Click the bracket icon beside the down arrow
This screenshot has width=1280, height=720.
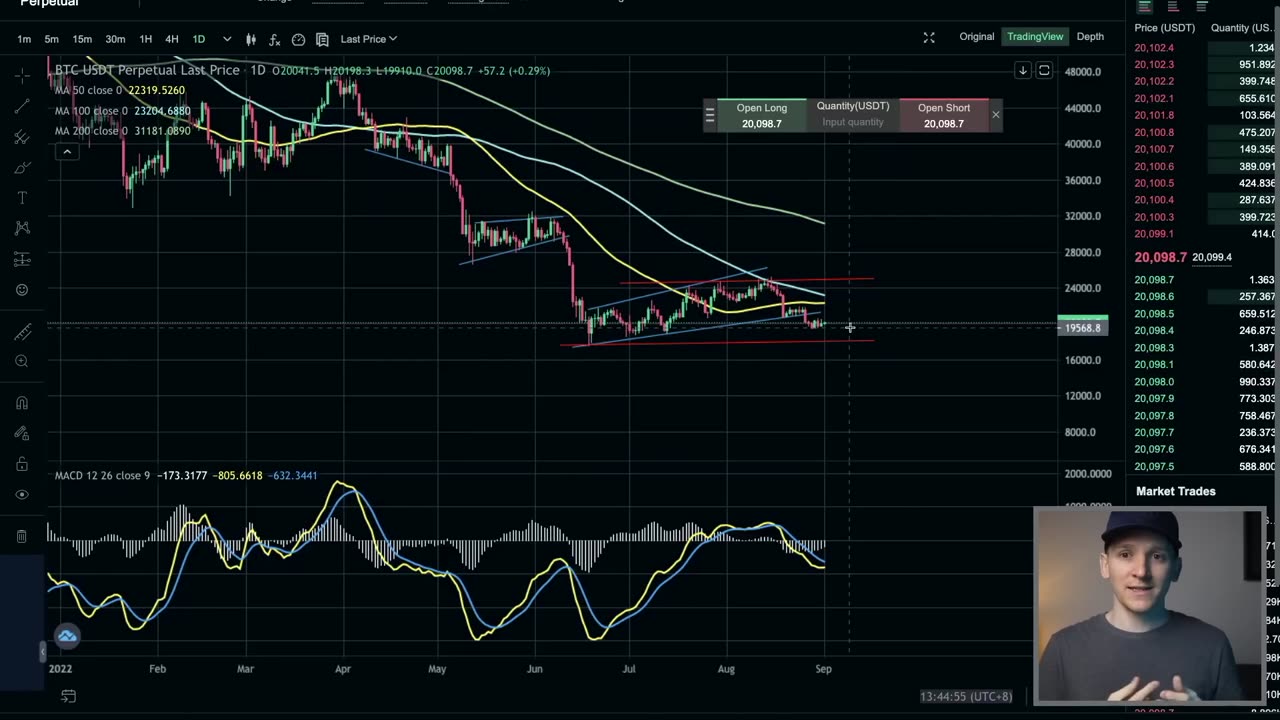[1044, 70]
